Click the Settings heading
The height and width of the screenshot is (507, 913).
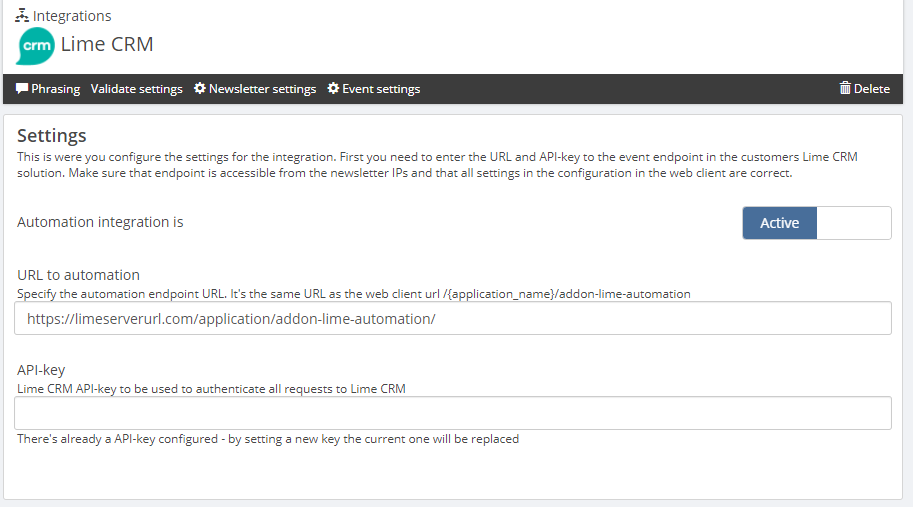coord(52,136)
